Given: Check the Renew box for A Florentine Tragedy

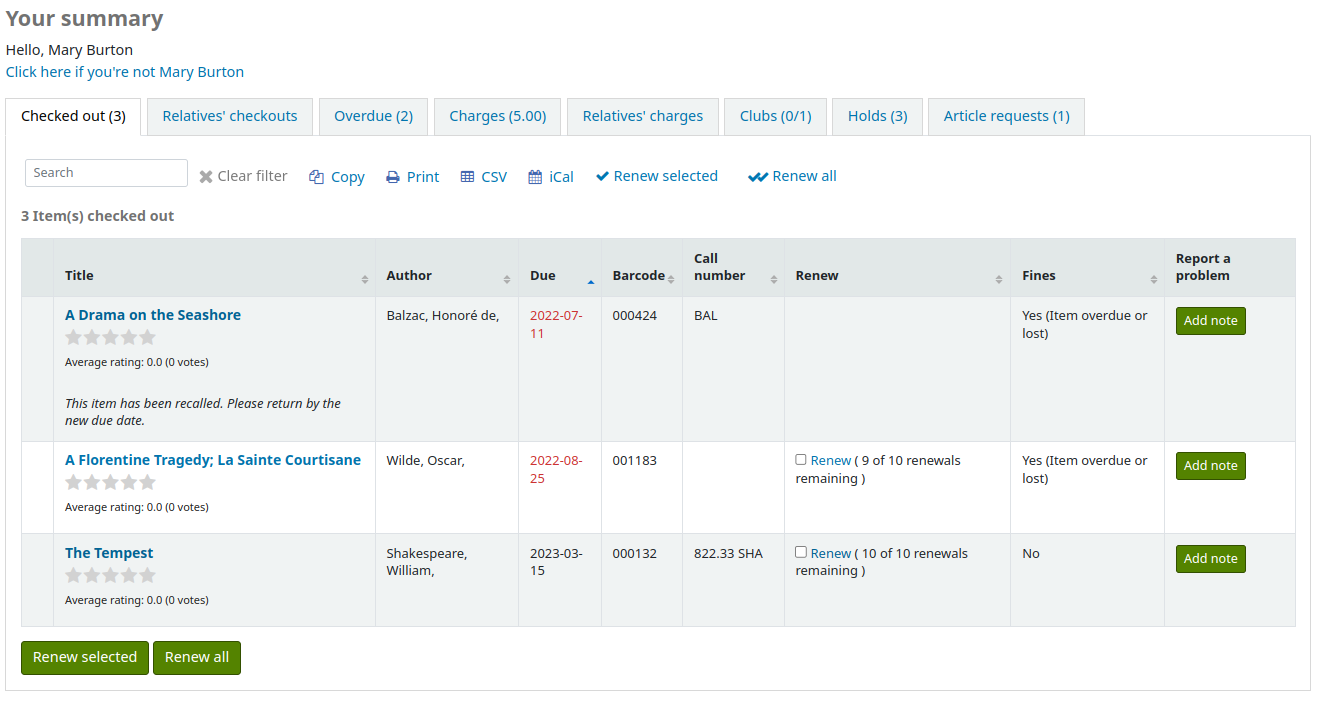Looking at the screenshot, I should (x=801, y=459).
